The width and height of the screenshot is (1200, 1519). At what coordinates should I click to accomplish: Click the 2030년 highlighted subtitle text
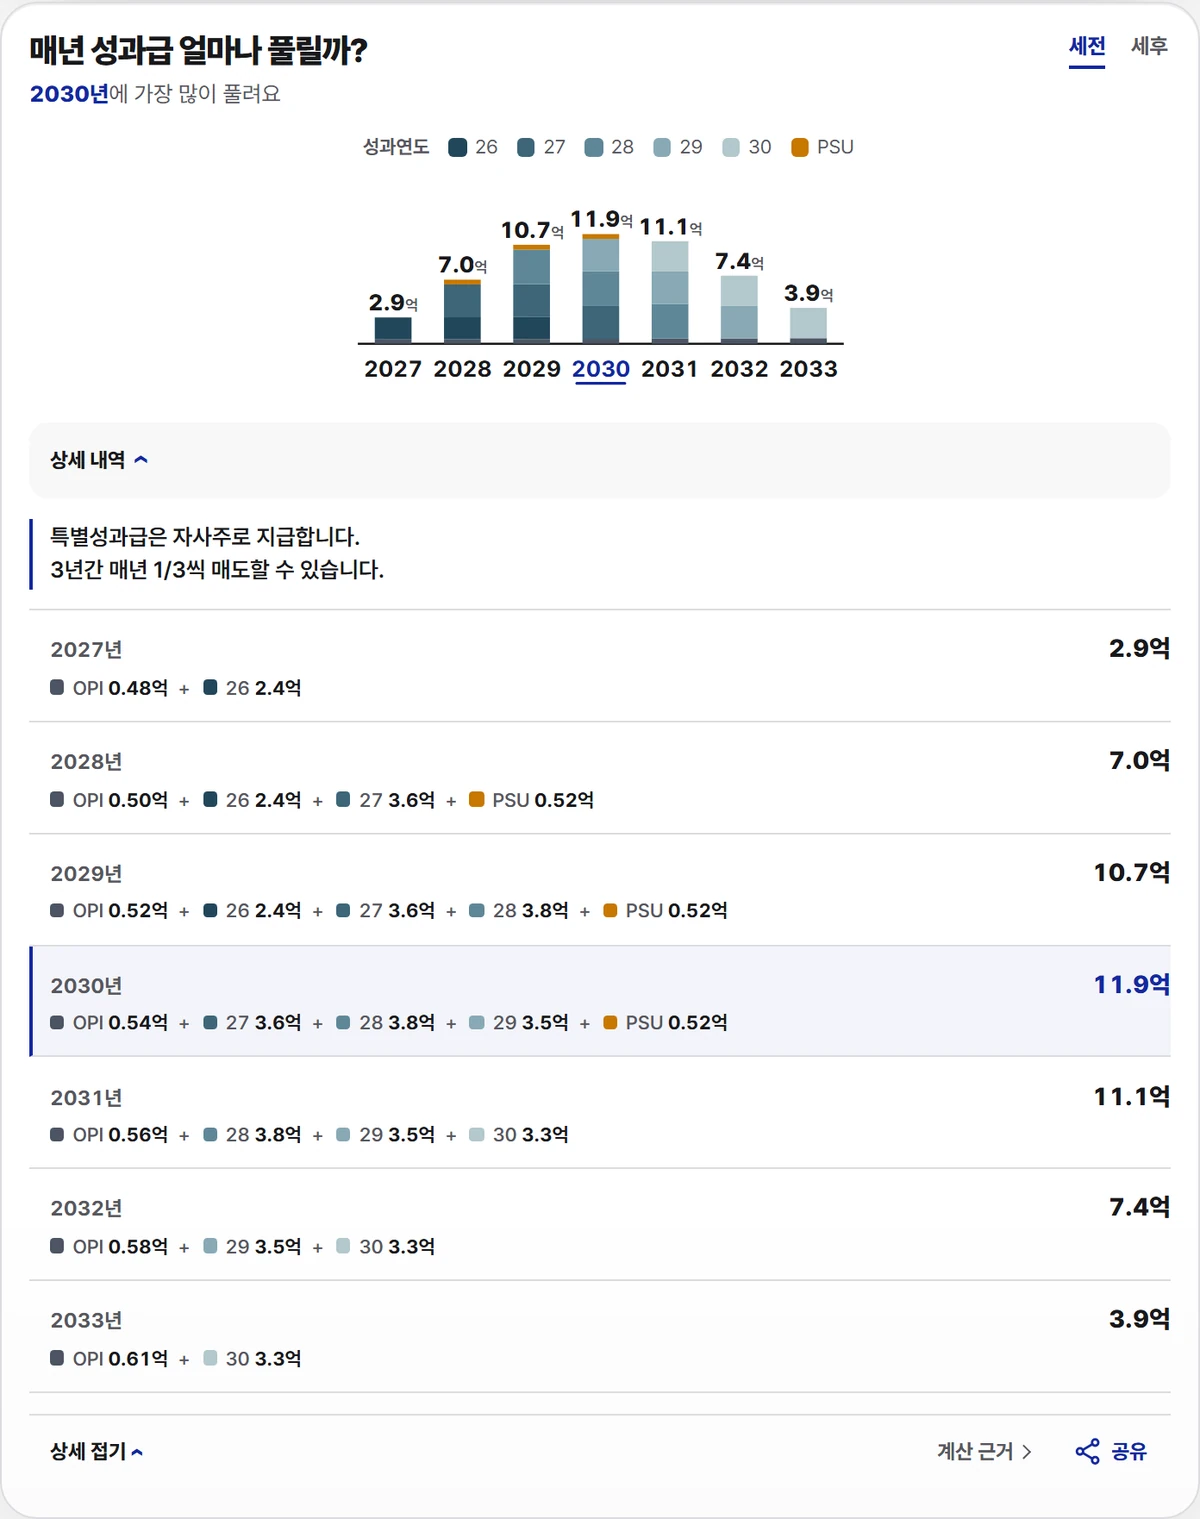[69, 94]
